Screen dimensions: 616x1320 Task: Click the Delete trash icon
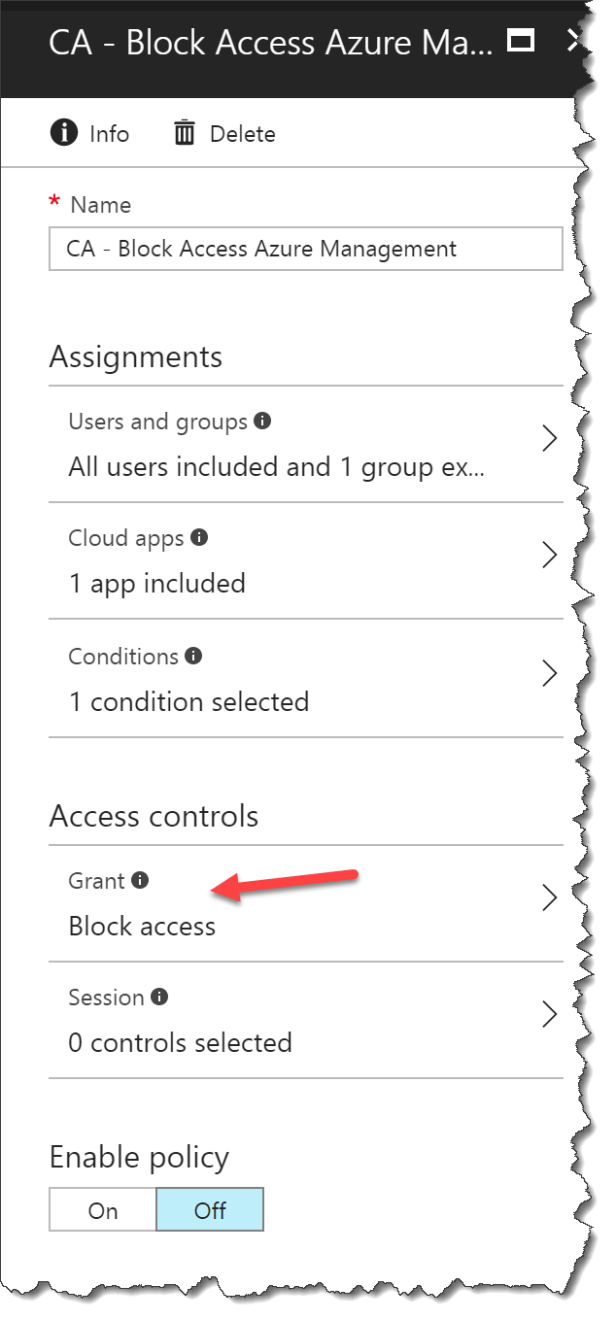(184, 132)
